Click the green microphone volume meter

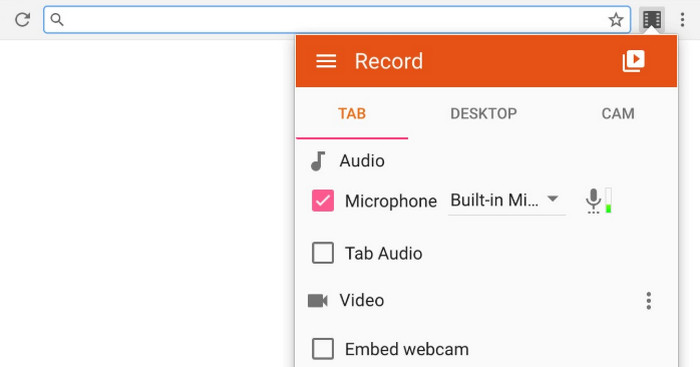608,200
